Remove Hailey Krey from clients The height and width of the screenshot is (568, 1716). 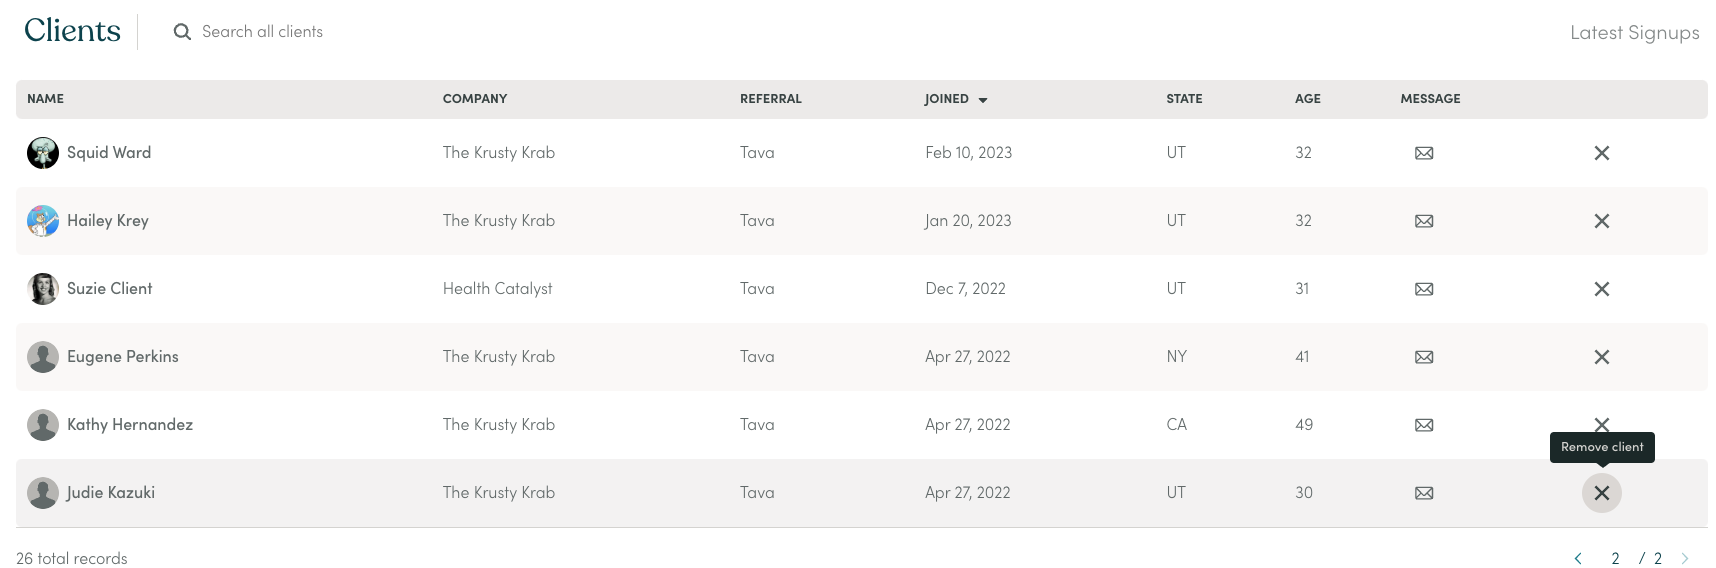[1601, 221]
